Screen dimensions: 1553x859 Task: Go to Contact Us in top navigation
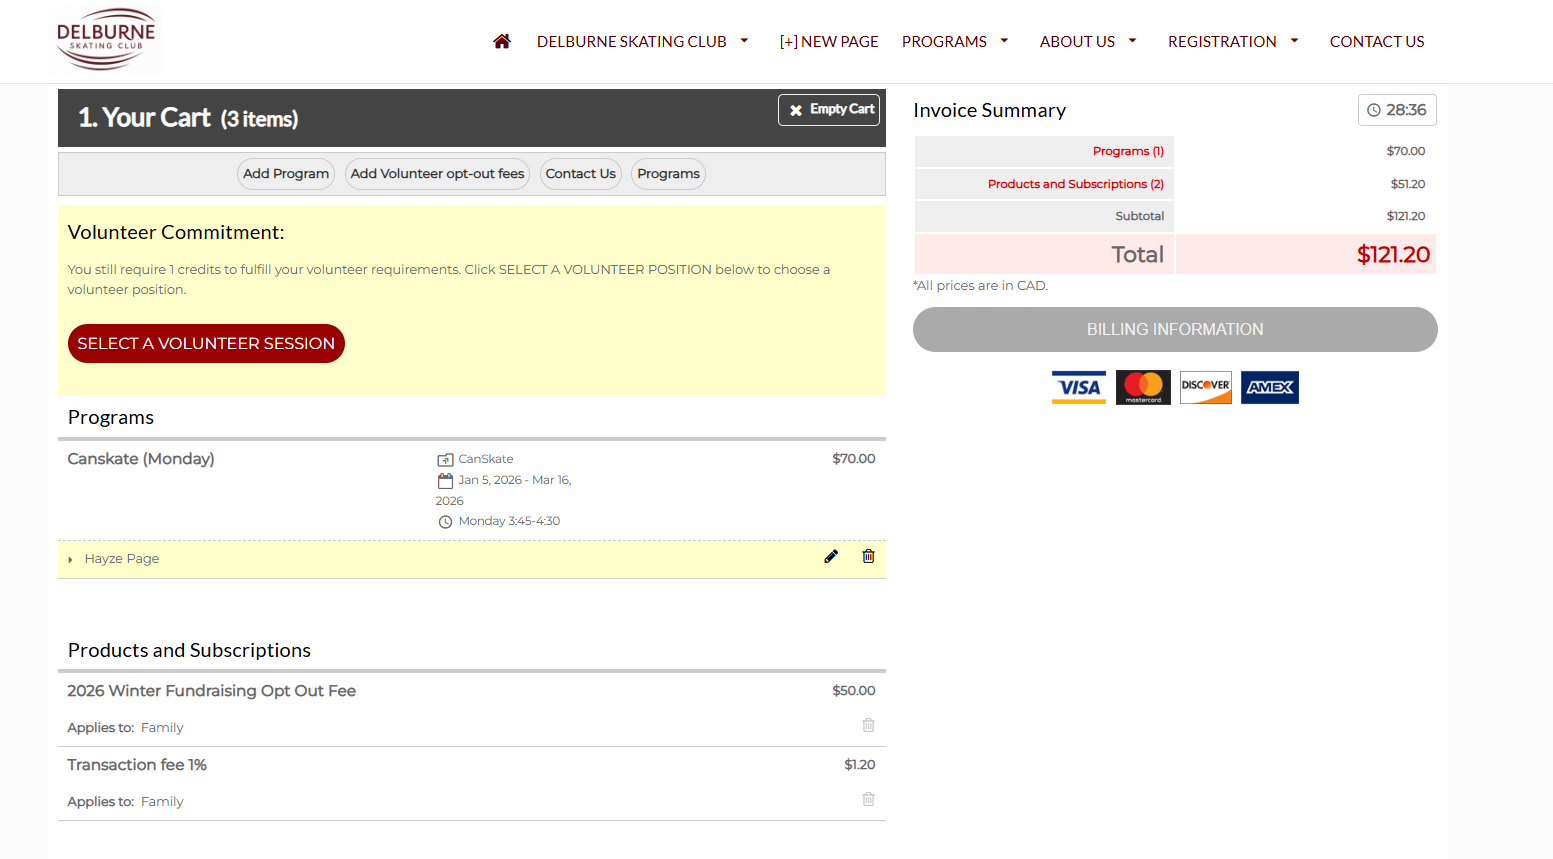pos(1376,41)
